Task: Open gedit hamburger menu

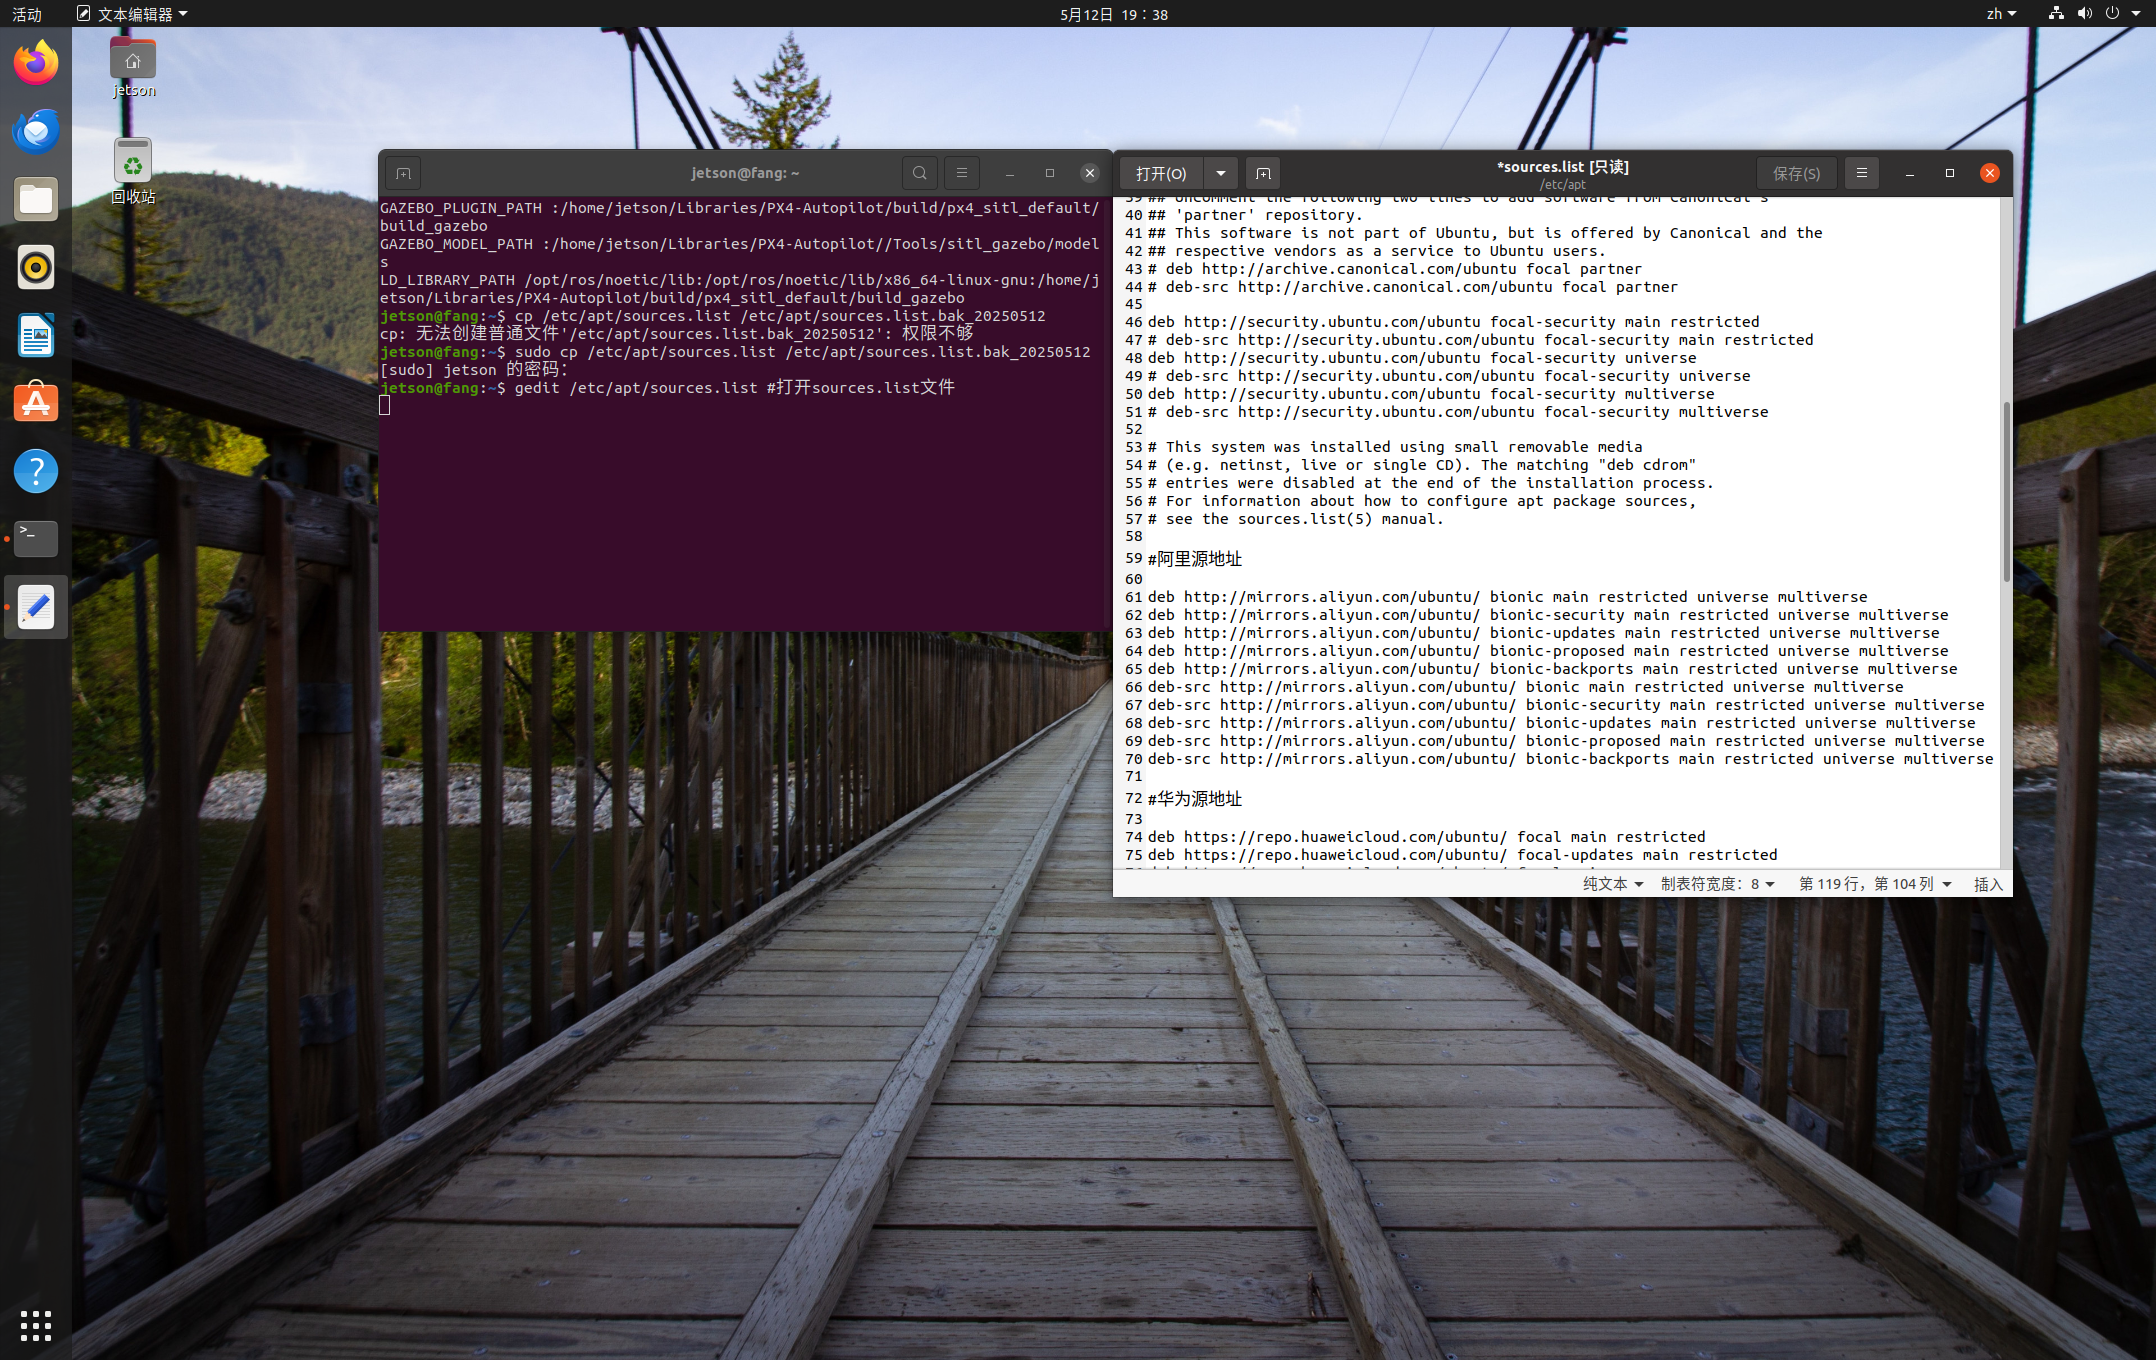Action: point(1862,173)
